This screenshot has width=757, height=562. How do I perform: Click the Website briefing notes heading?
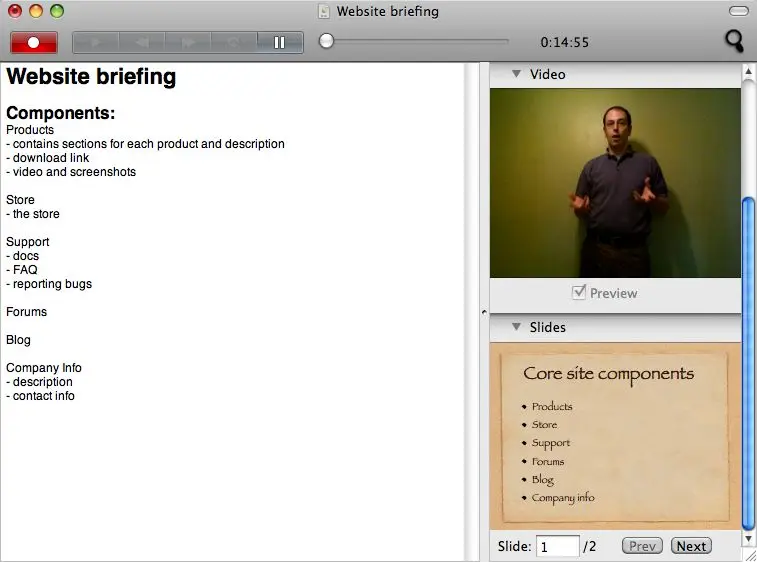[x=91, y=76]
